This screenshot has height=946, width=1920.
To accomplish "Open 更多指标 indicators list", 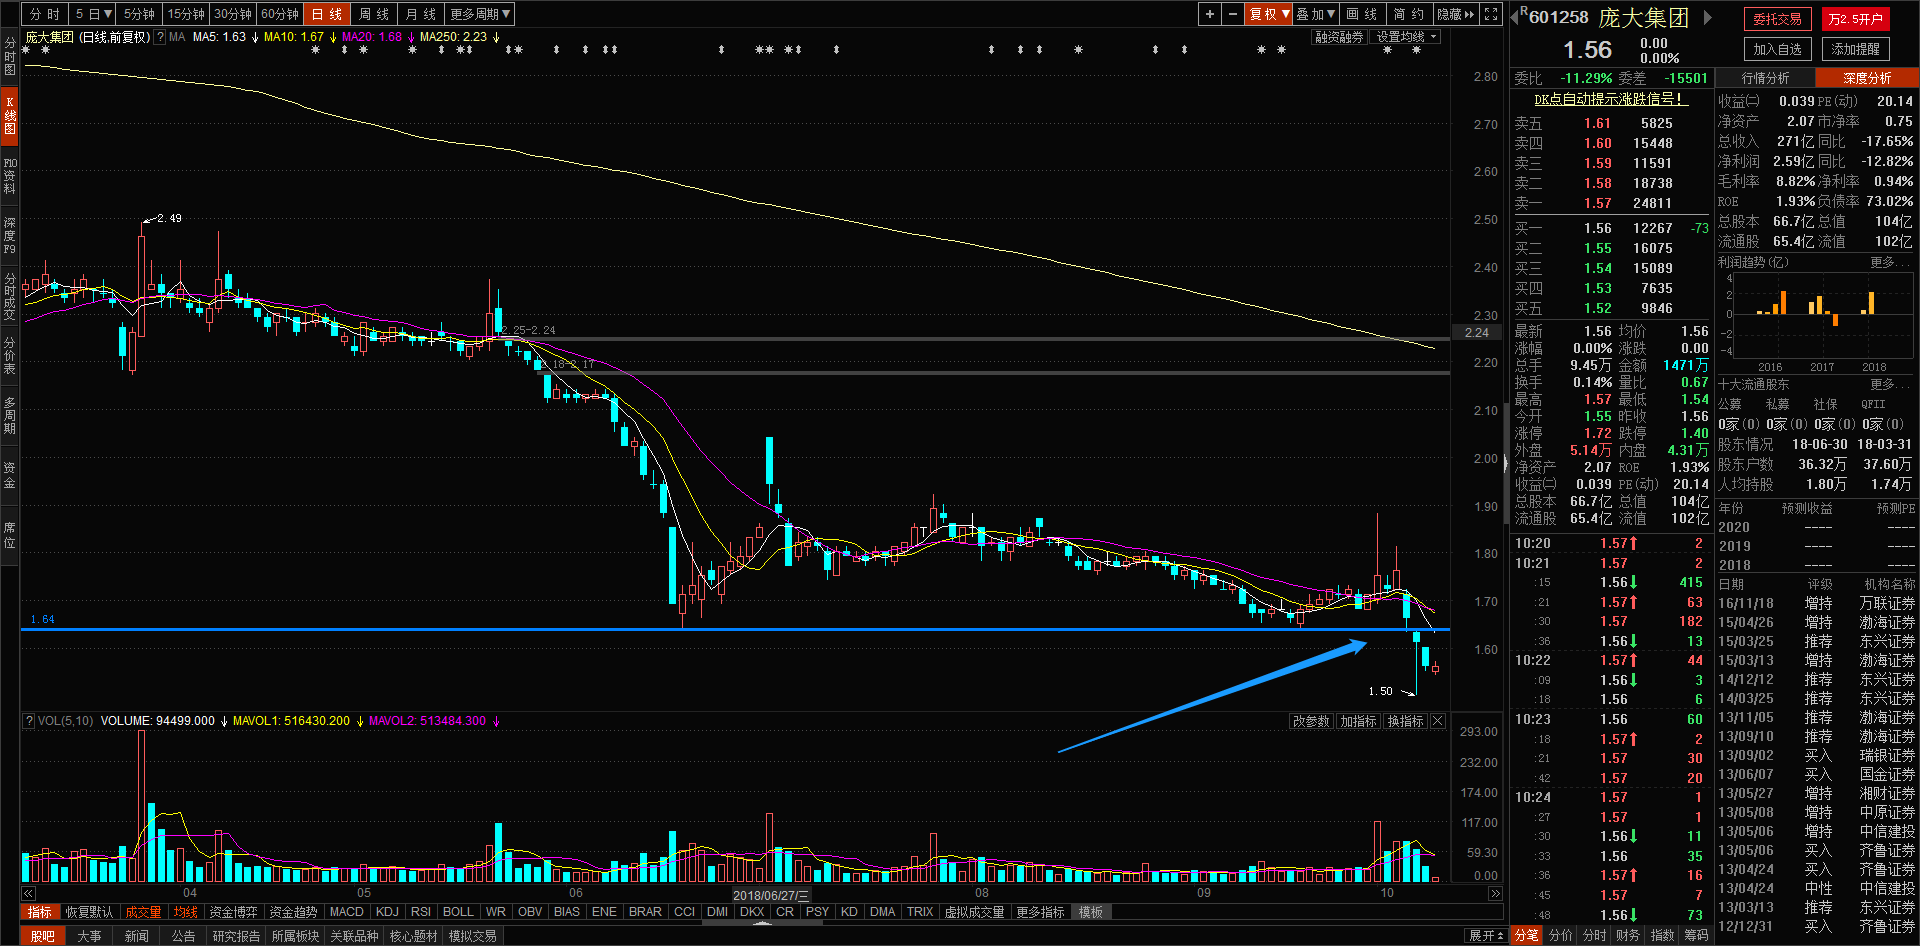I will 1040,912.
